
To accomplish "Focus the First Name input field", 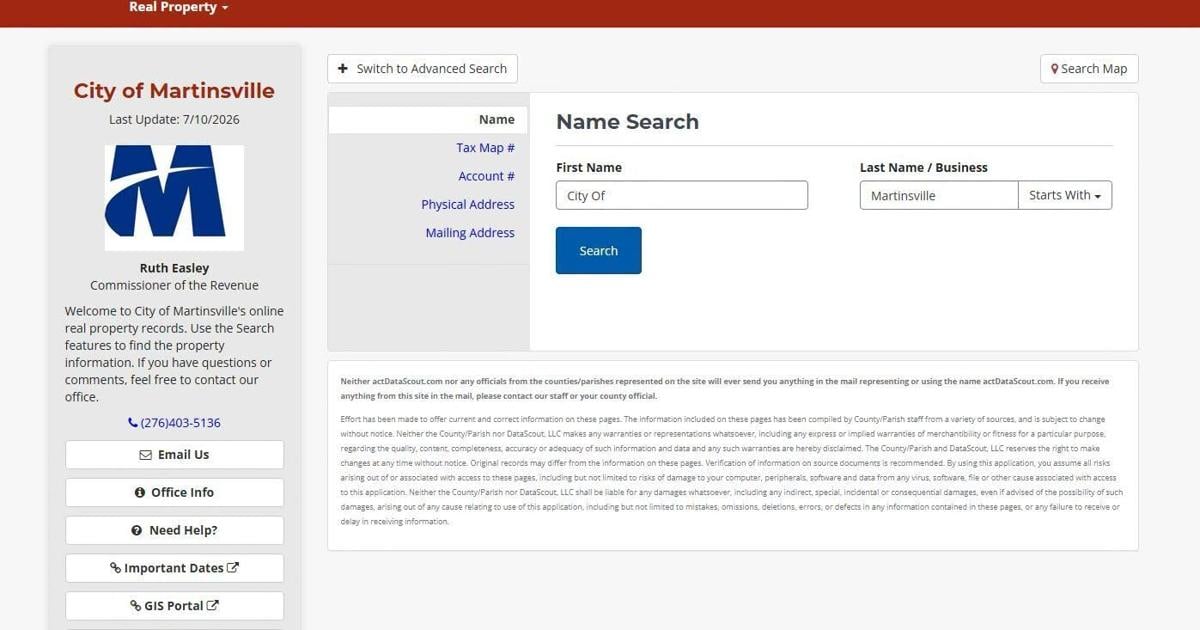I will [x=682, y=195].
